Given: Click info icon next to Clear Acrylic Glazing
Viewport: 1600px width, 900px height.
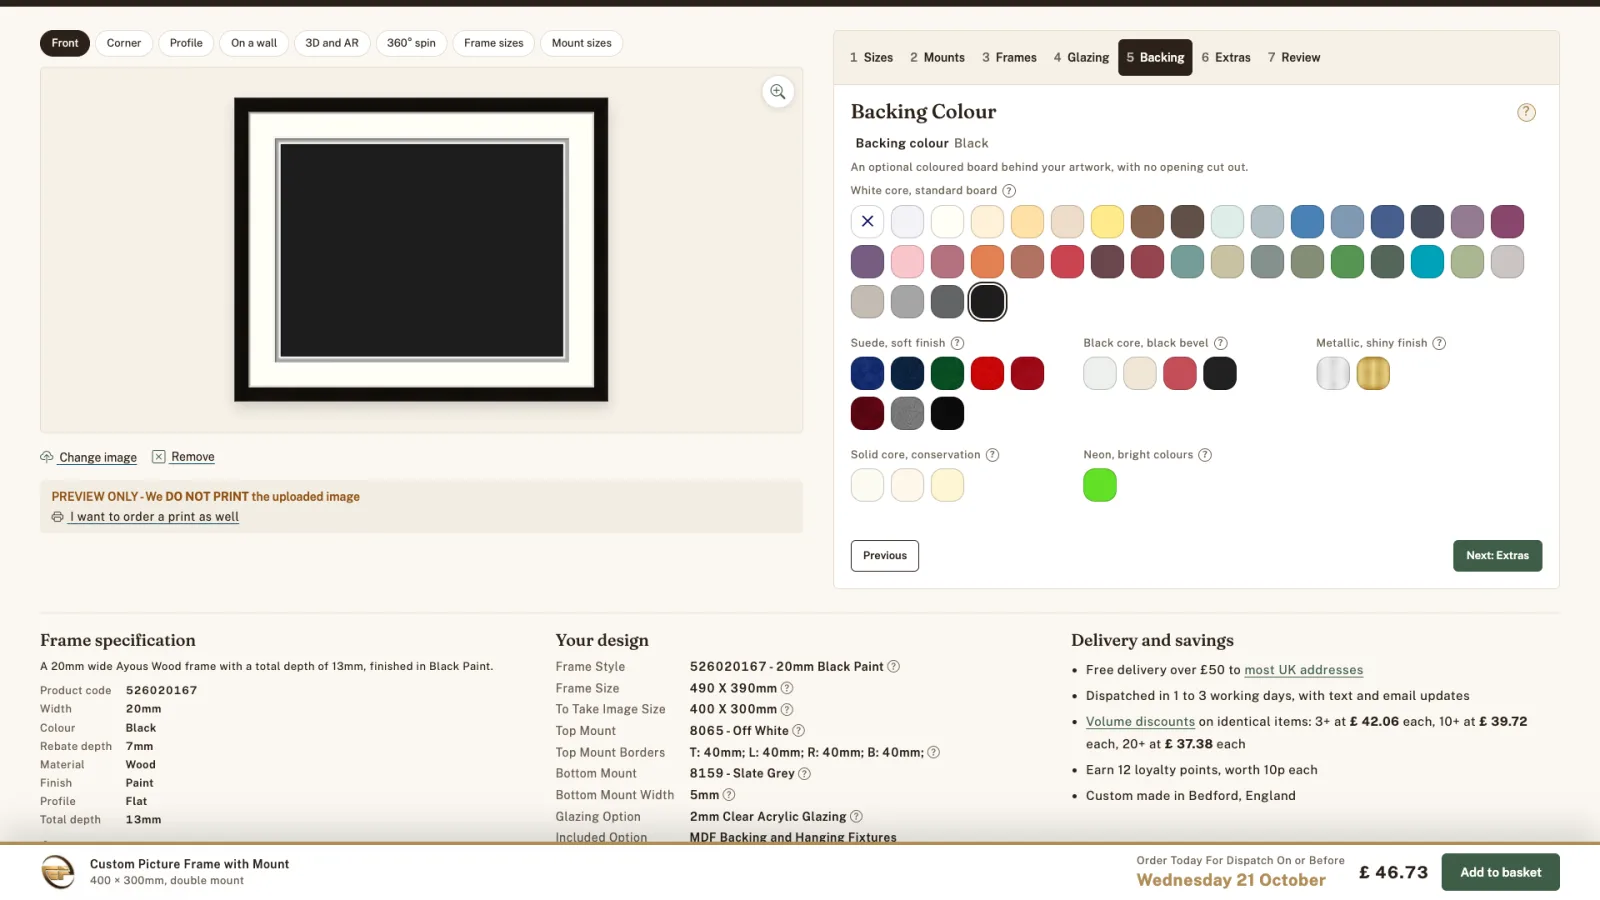Looking at the screenshot, I should coord(856,817).
